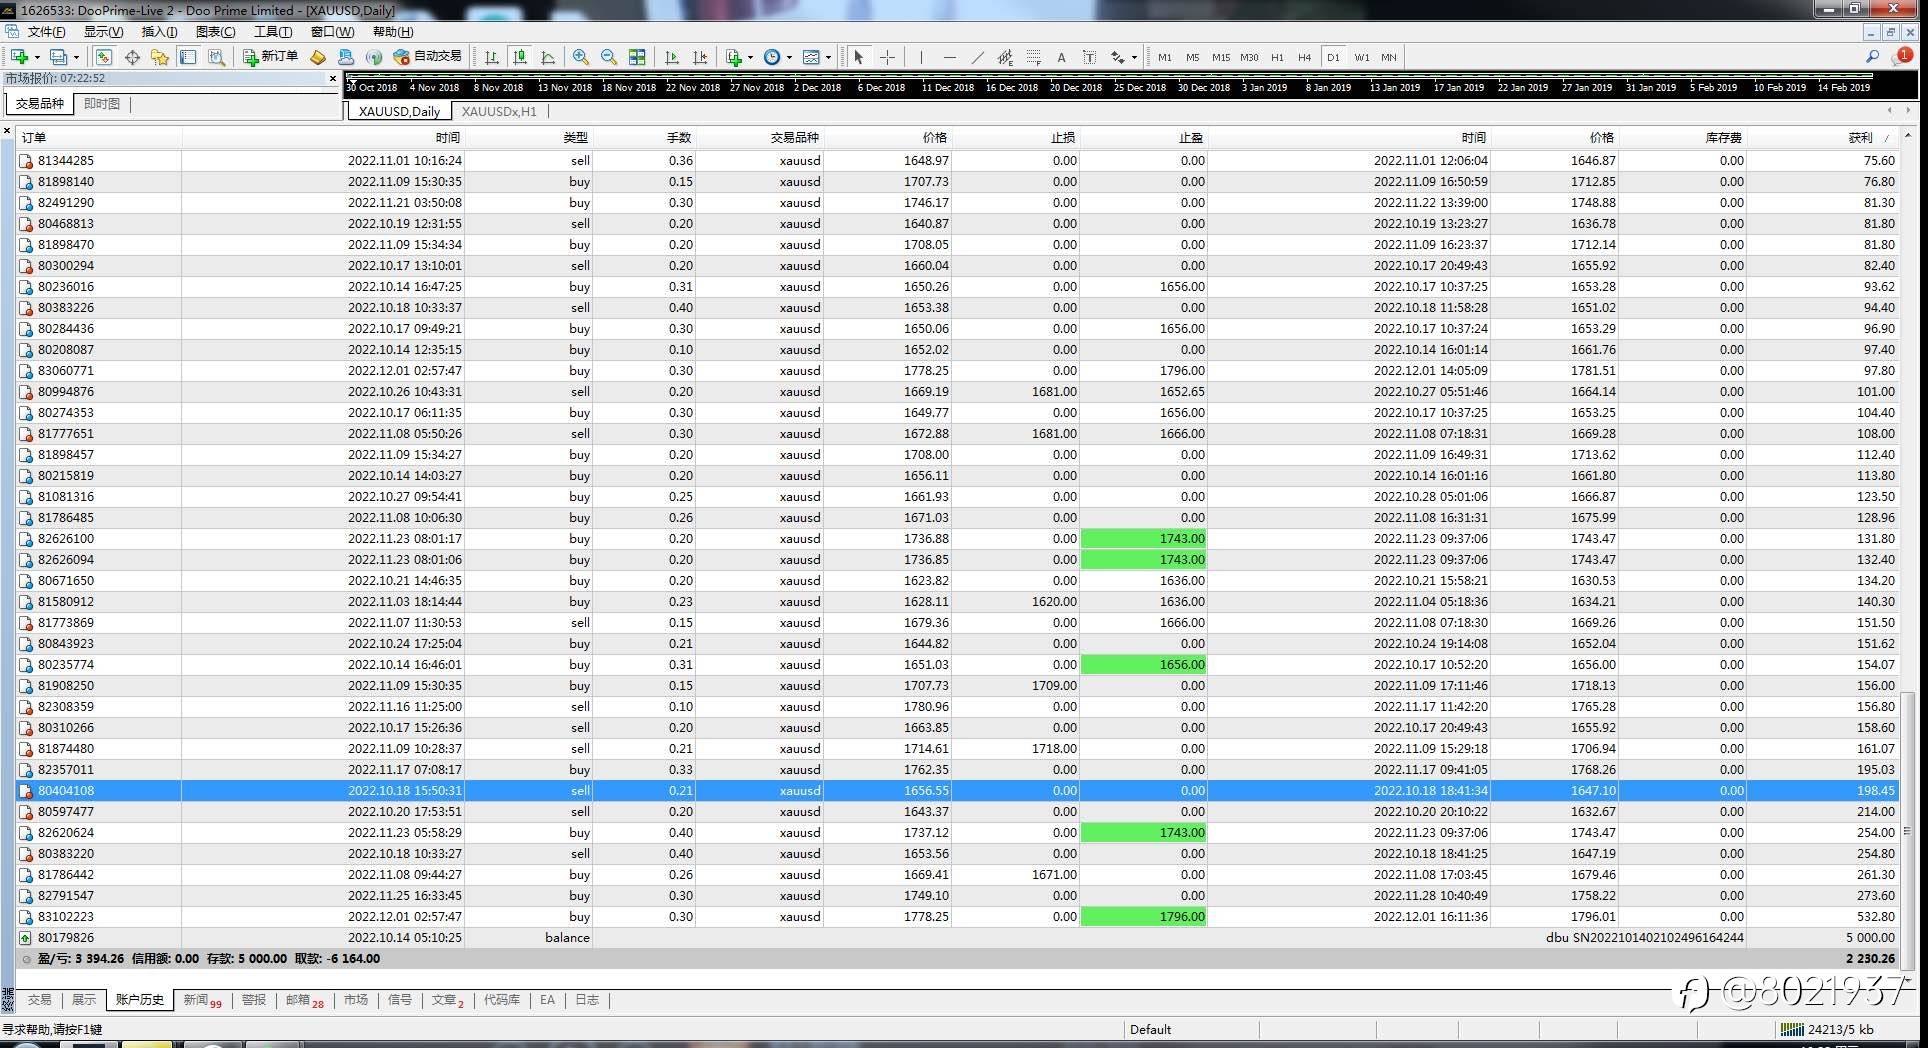
Task: Toggle the M15 timeframe button
Action: [x=1221, y=57]
